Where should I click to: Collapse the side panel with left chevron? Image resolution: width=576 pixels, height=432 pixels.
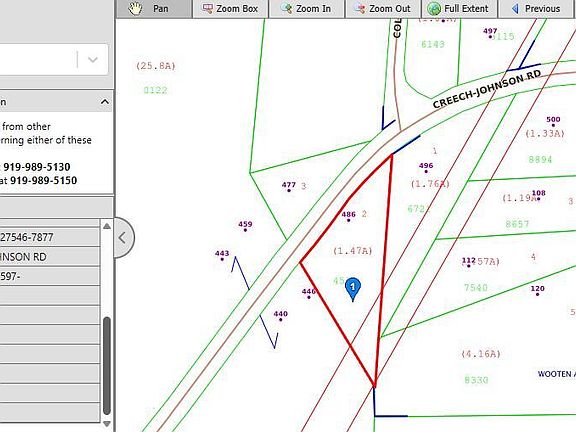(123, 238)
